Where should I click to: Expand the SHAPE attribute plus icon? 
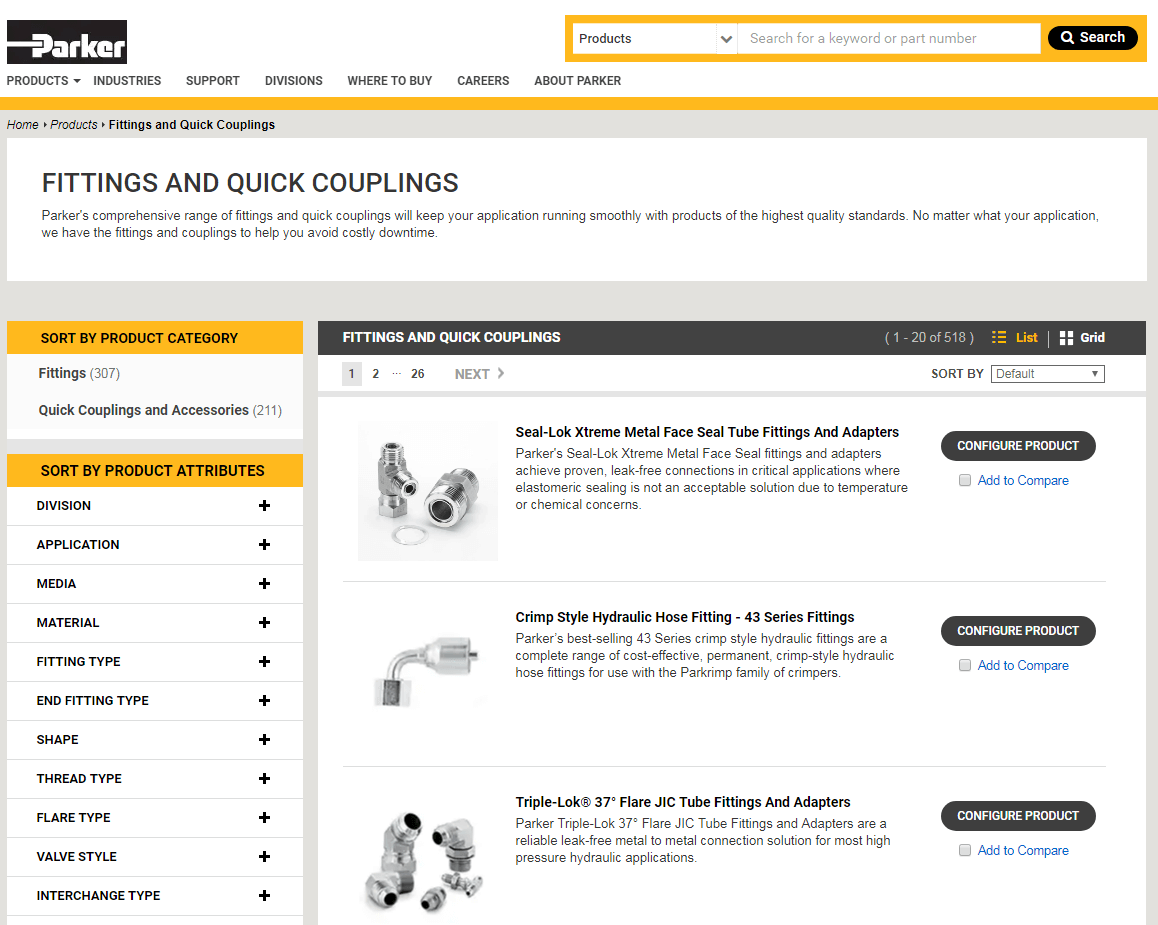point(264,740)
